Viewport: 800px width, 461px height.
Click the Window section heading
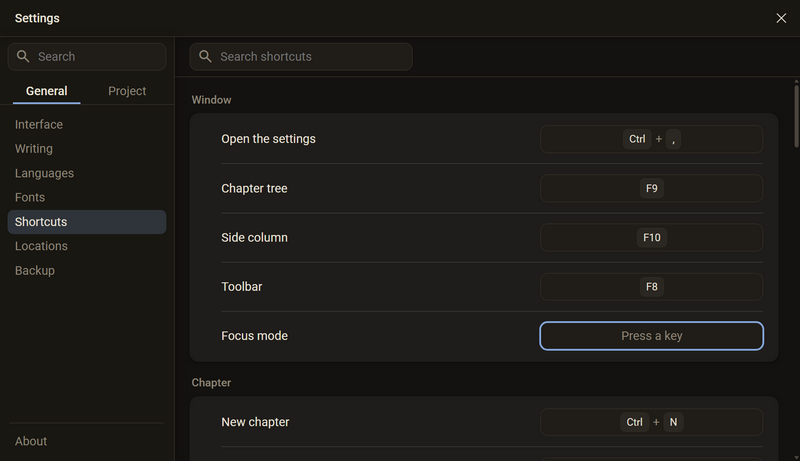tap(211, 100)
